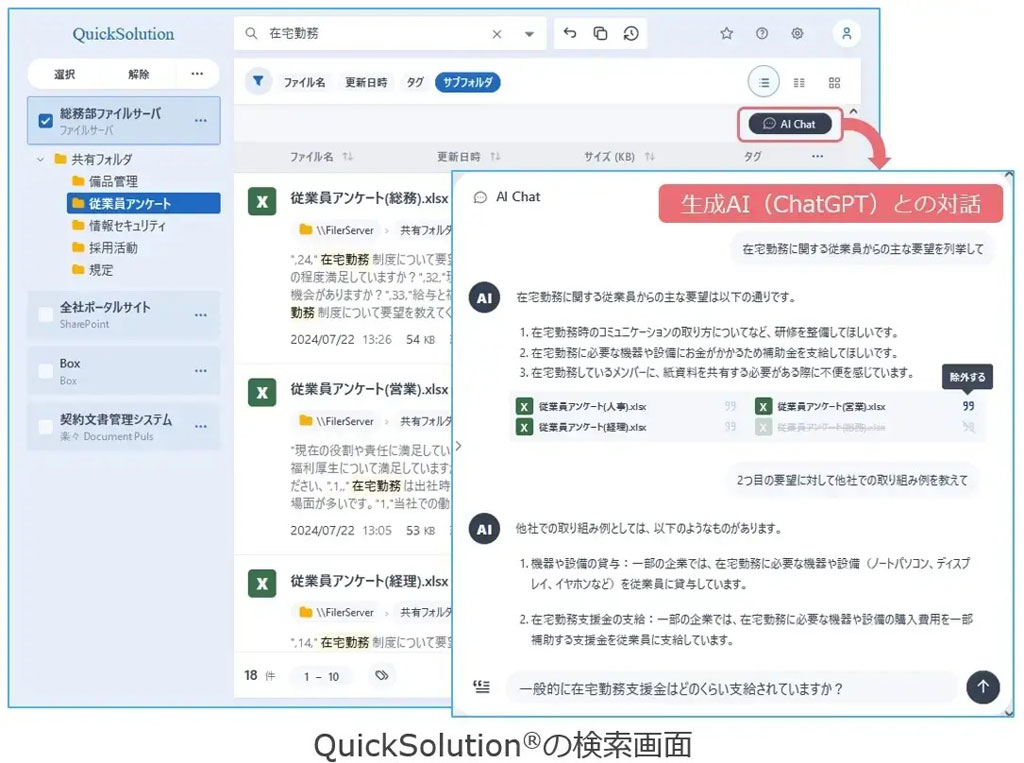
Task: Click the 解除 deselect button
Action: 137,74
